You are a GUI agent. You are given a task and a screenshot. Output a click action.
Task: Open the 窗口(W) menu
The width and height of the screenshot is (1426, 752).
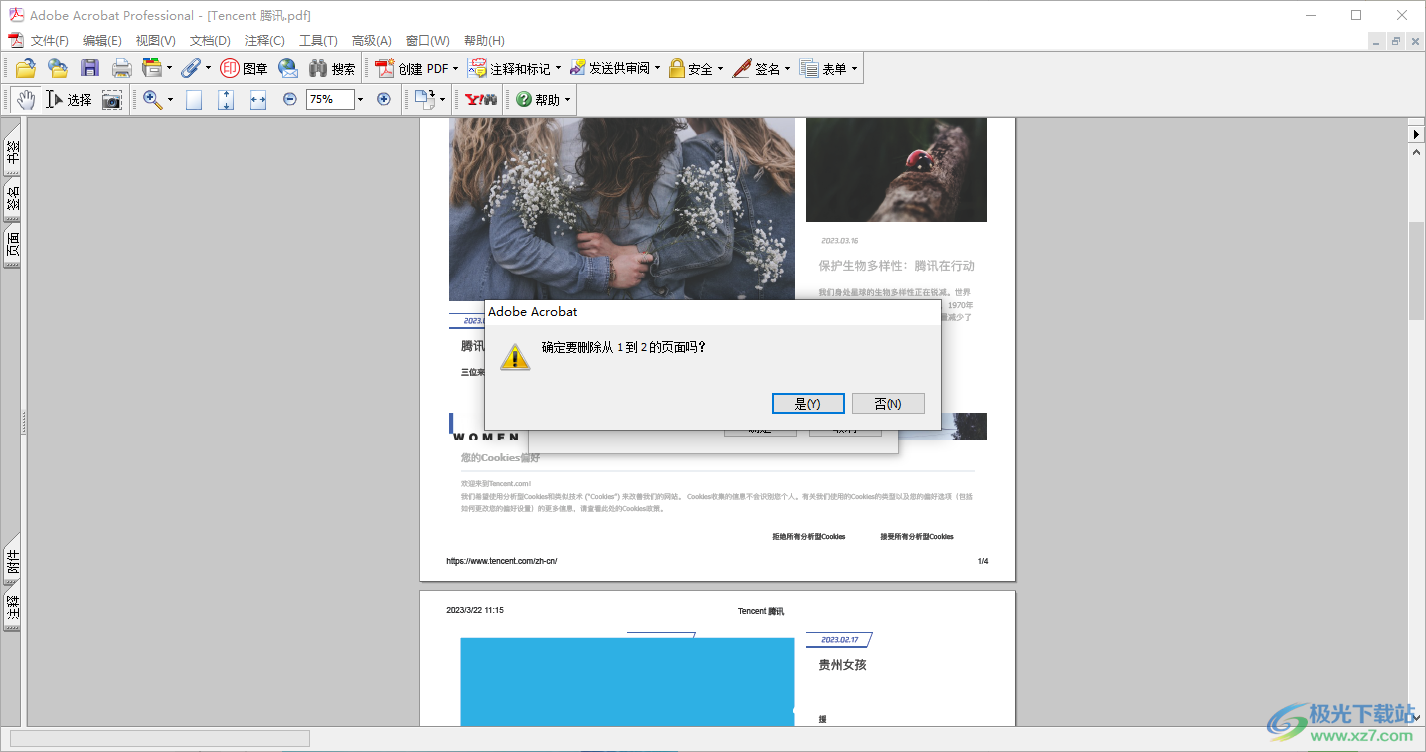[x=427, y=40]
